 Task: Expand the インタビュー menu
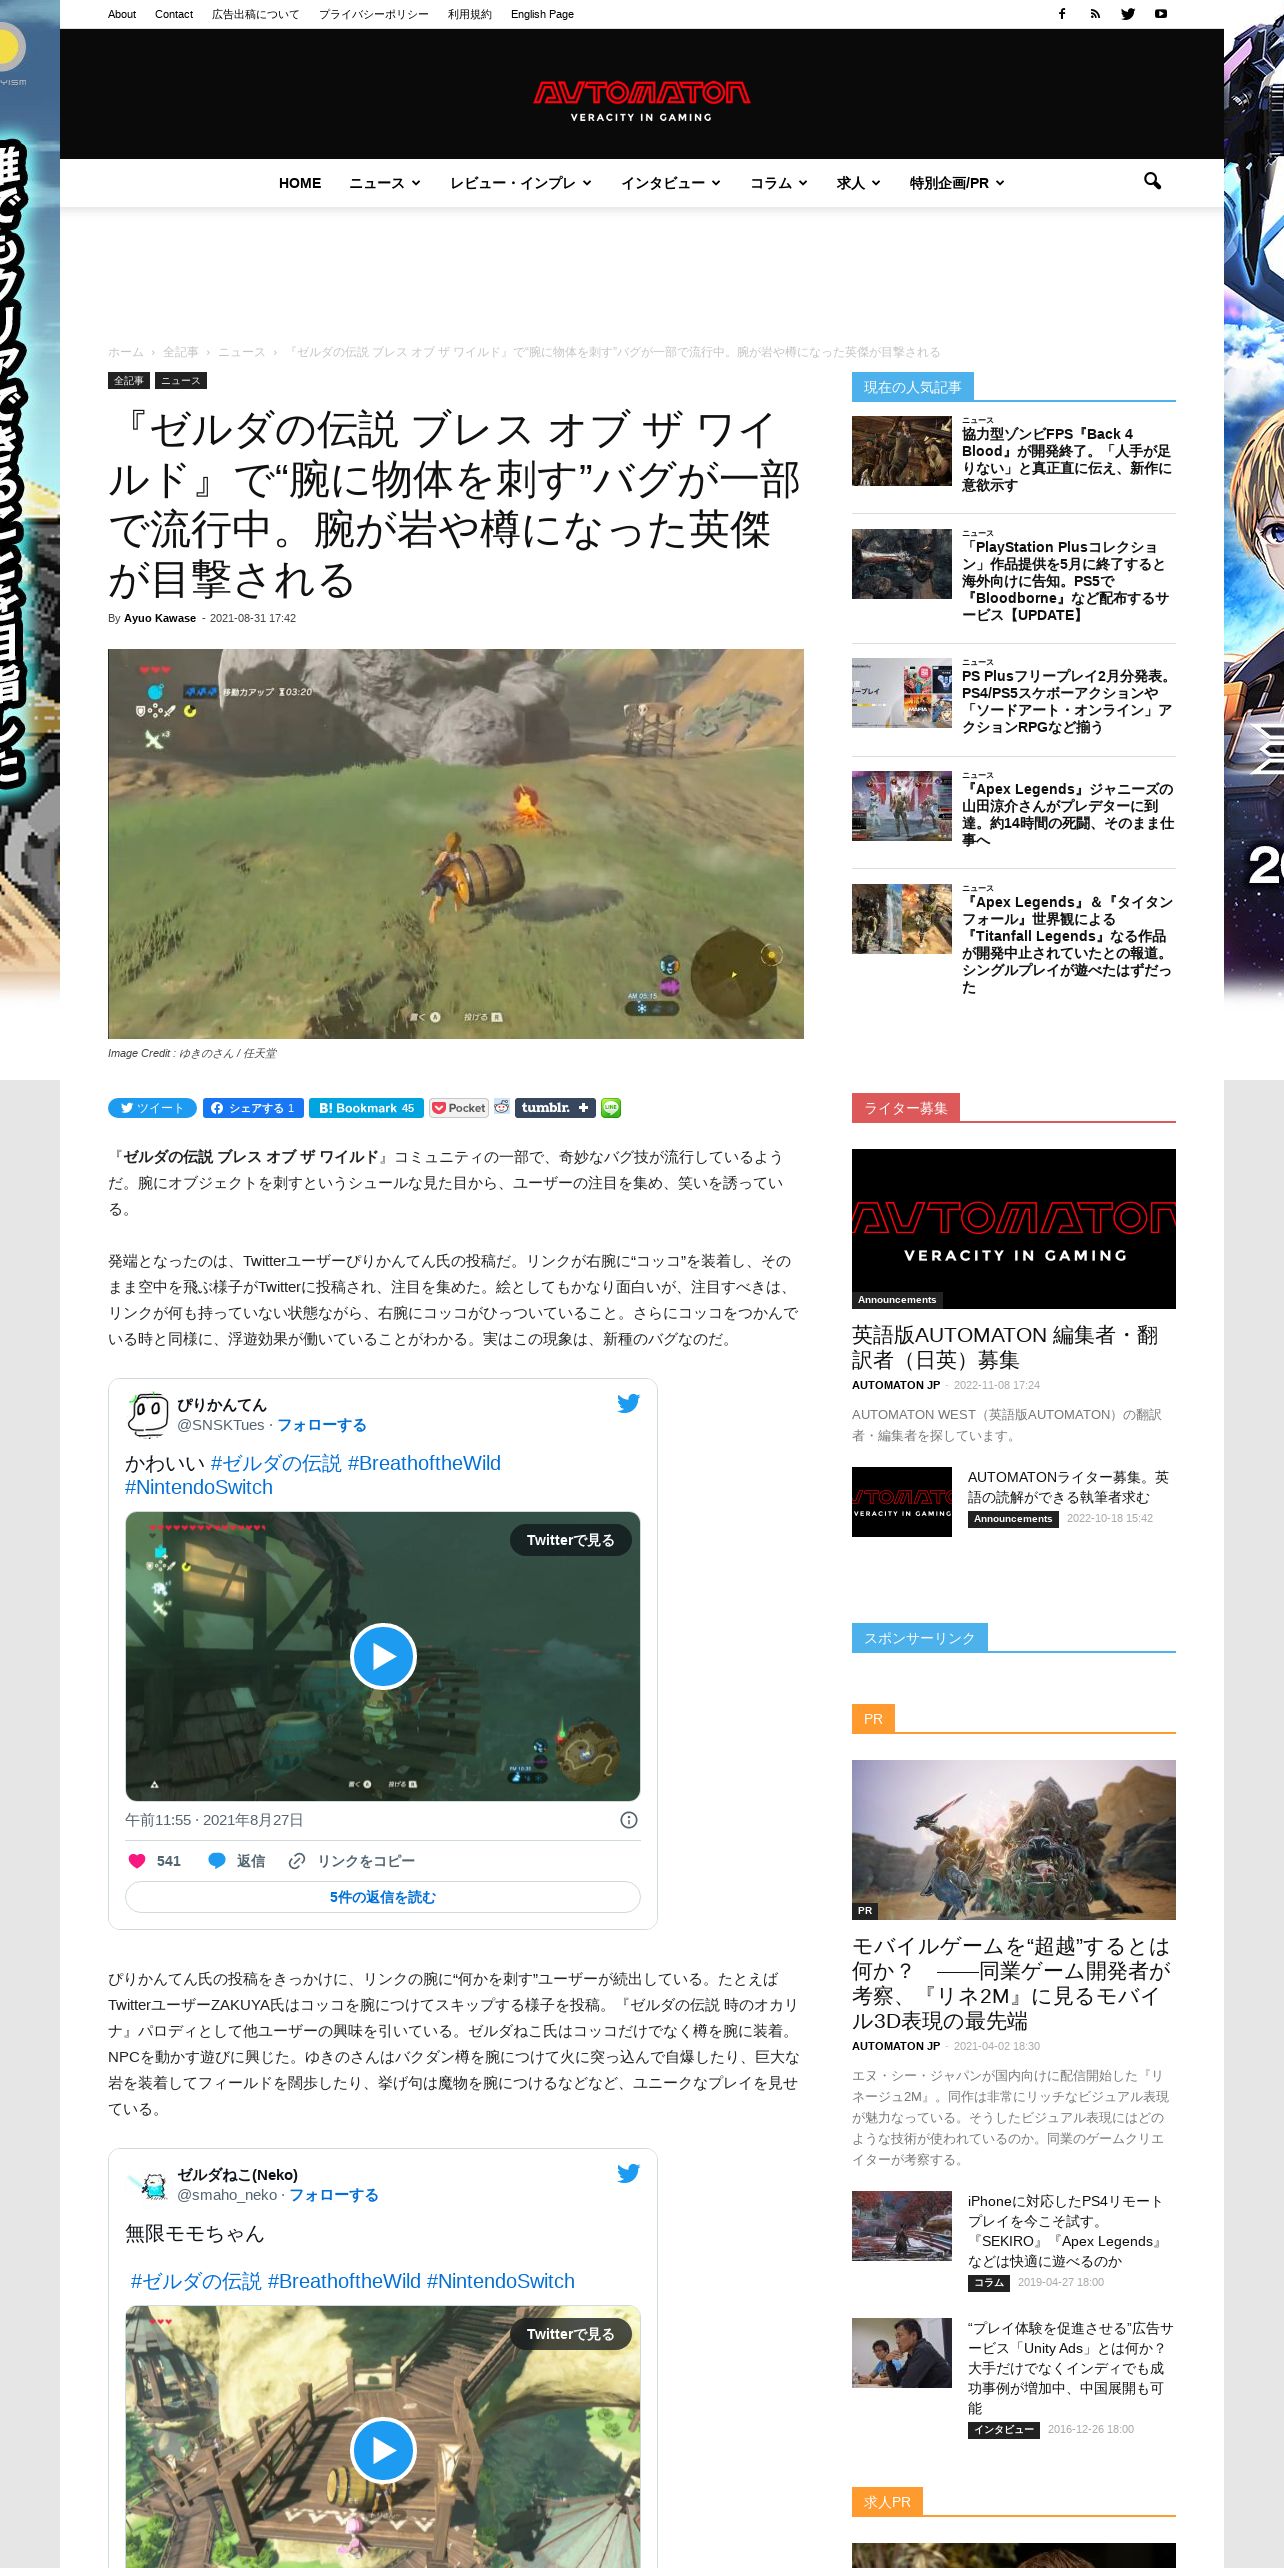pyautogui.click(x=671, y=183)
